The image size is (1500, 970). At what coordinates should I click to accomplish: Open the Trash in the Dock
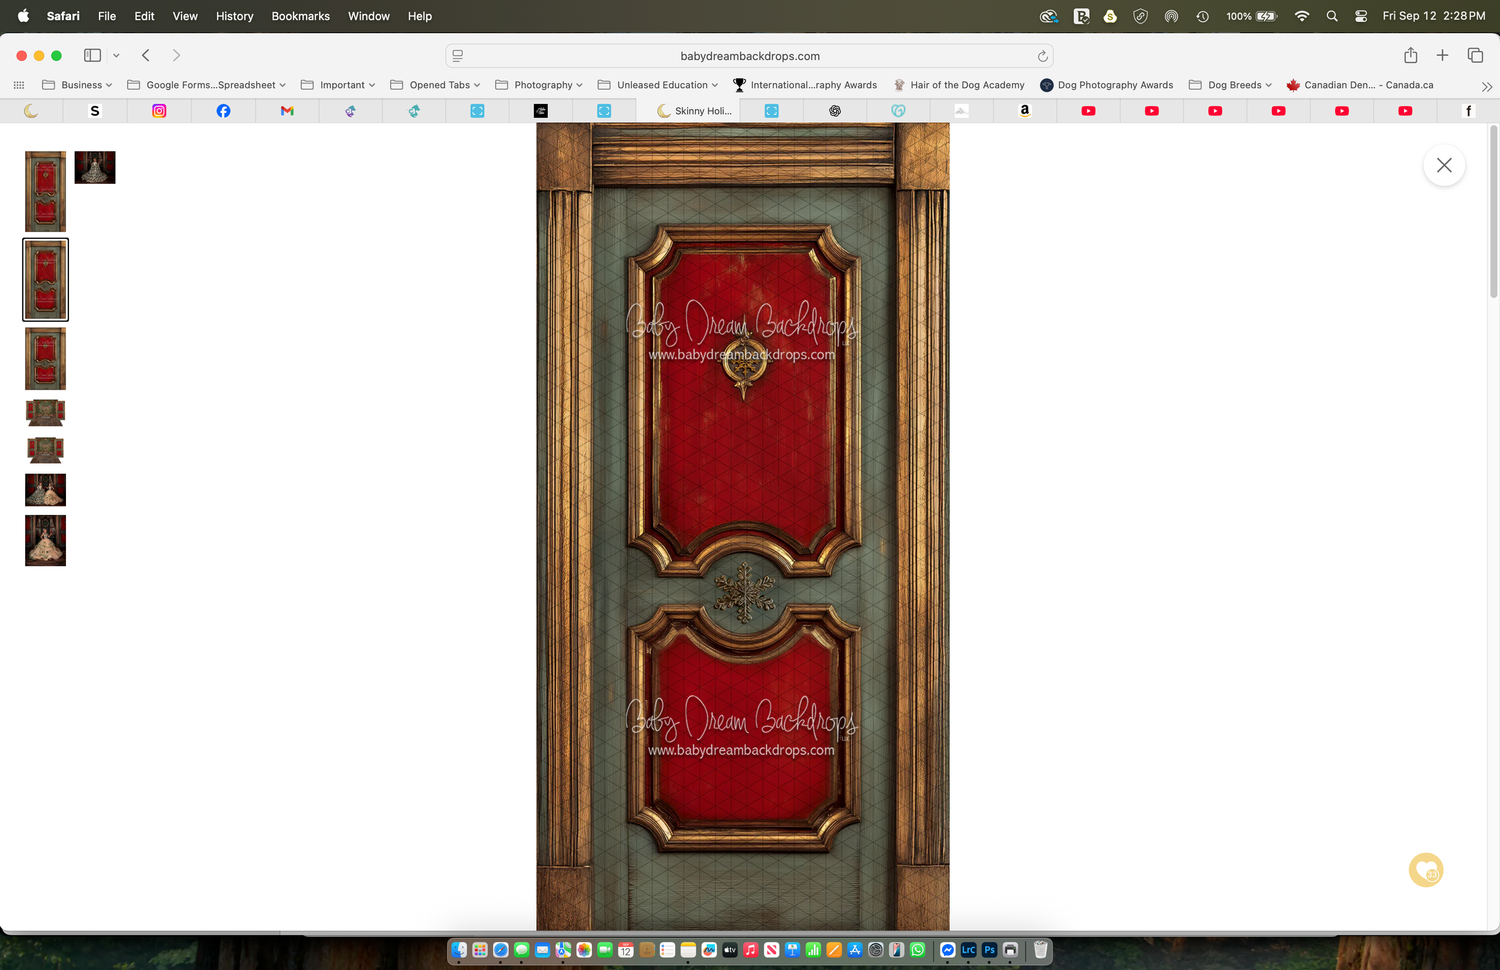click(1040, 950)
